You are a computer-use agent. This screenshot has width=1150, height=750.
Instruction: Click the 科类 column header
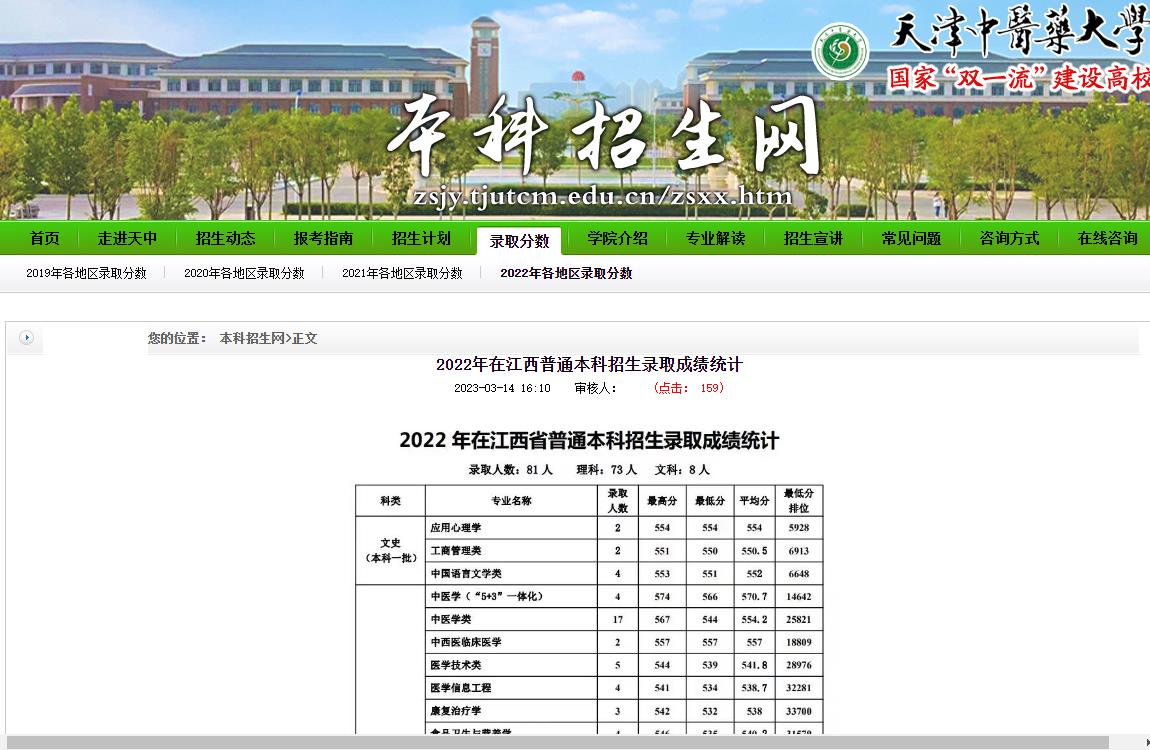click(390, 501)
